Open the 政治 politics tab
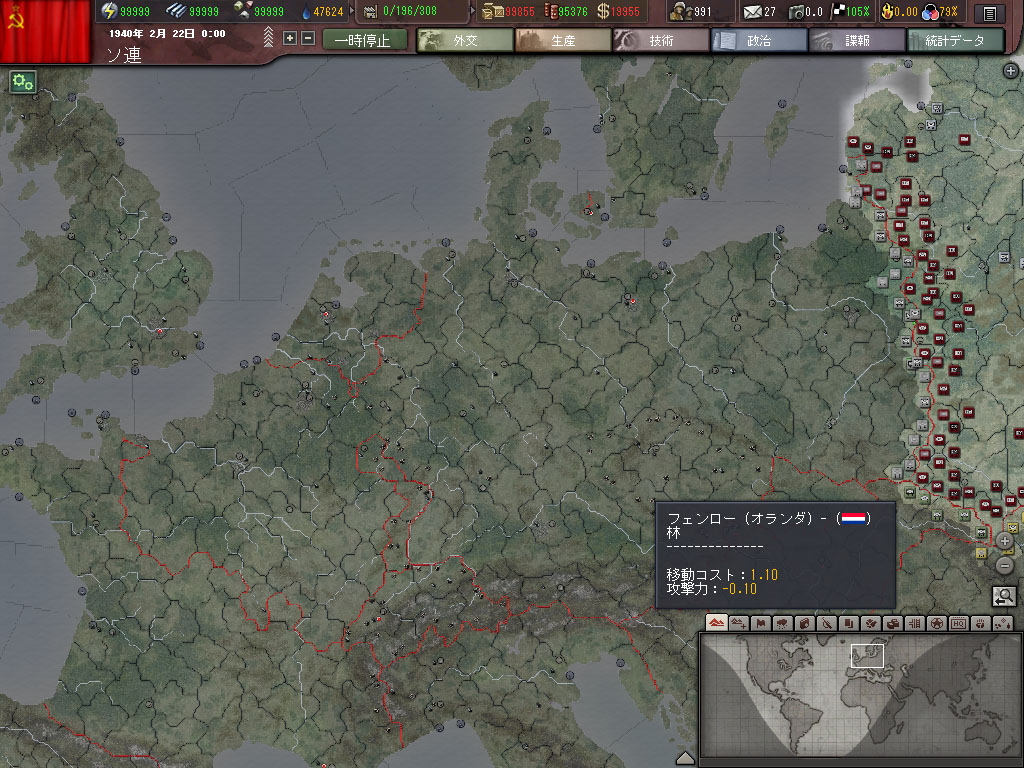This screenshot has height=768, width=1024. [759, 40]
